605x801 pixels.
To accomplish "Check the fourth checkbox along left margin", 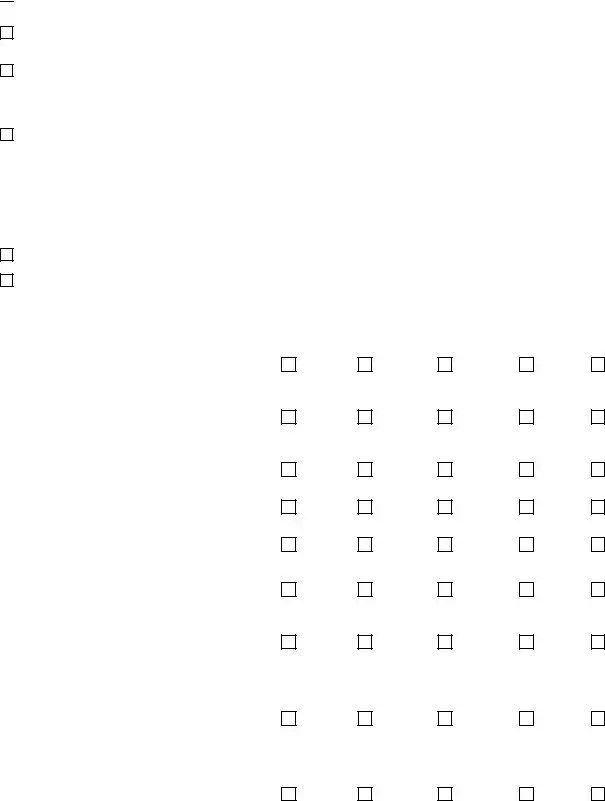I will [x=7, y=255].
